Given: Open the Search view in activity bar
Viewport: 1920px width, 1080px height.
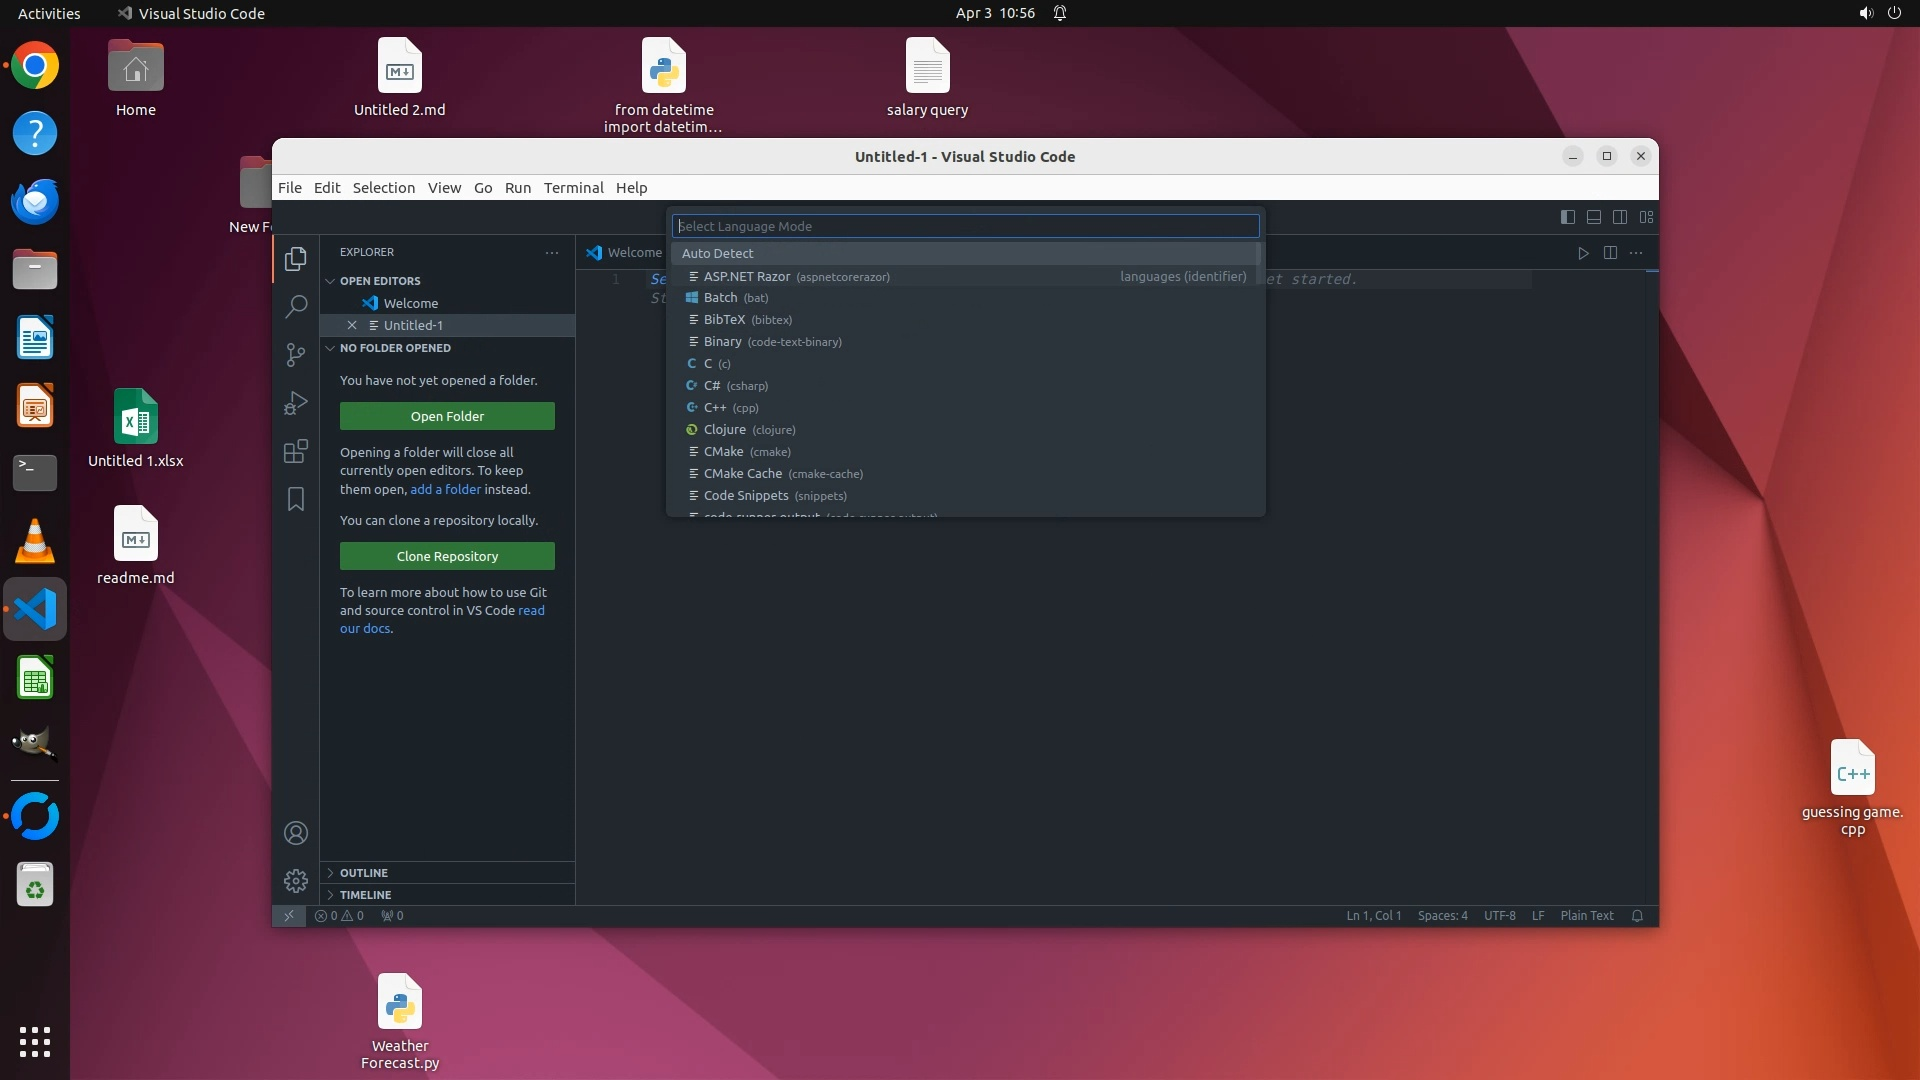Looking at the screenshot, I should coord(296,307).
